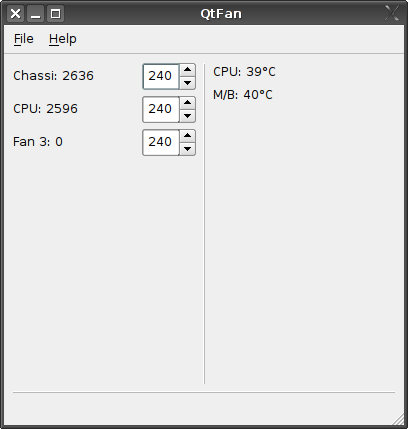
Task: Select the 'Chassi: 2636' speed label
Action: [53, 76]
